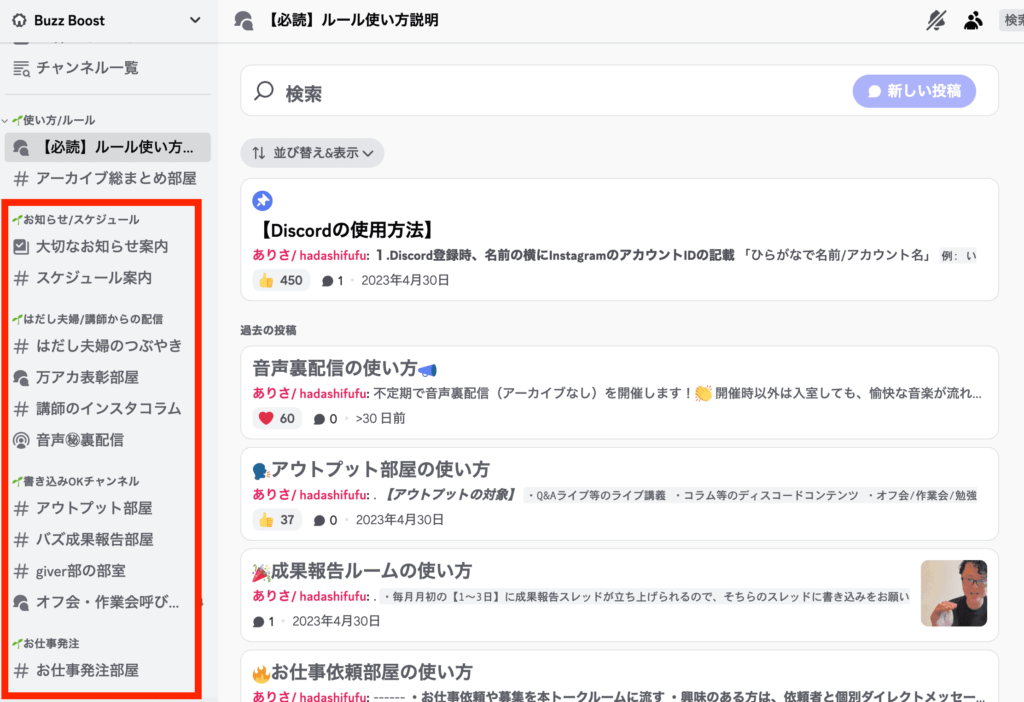Open the お仕事発注部屋 channel
1024x702 pixels.
(87, 670)
